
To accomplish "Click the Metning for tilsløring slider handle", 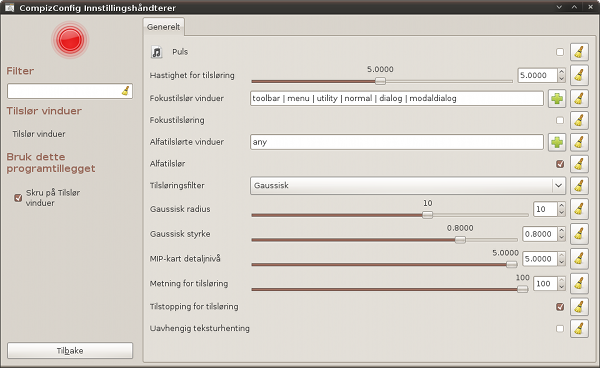I will (x=522, y=290).
